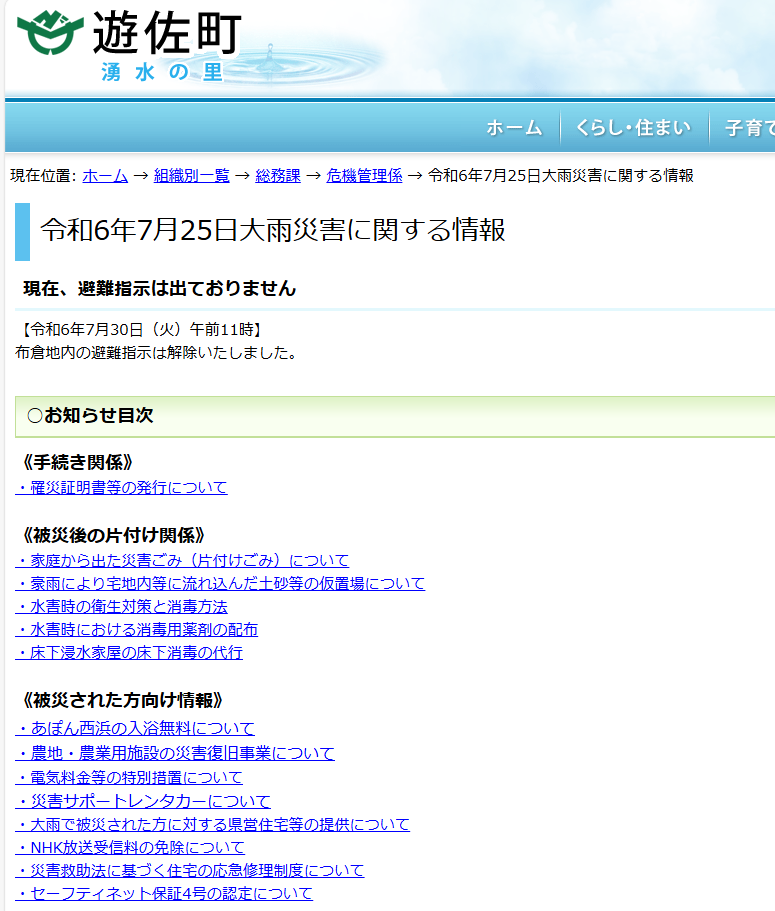Click the 《被災後の片付け関係》 subheading
Screen dimensions: 775x911
pos(114,535)
